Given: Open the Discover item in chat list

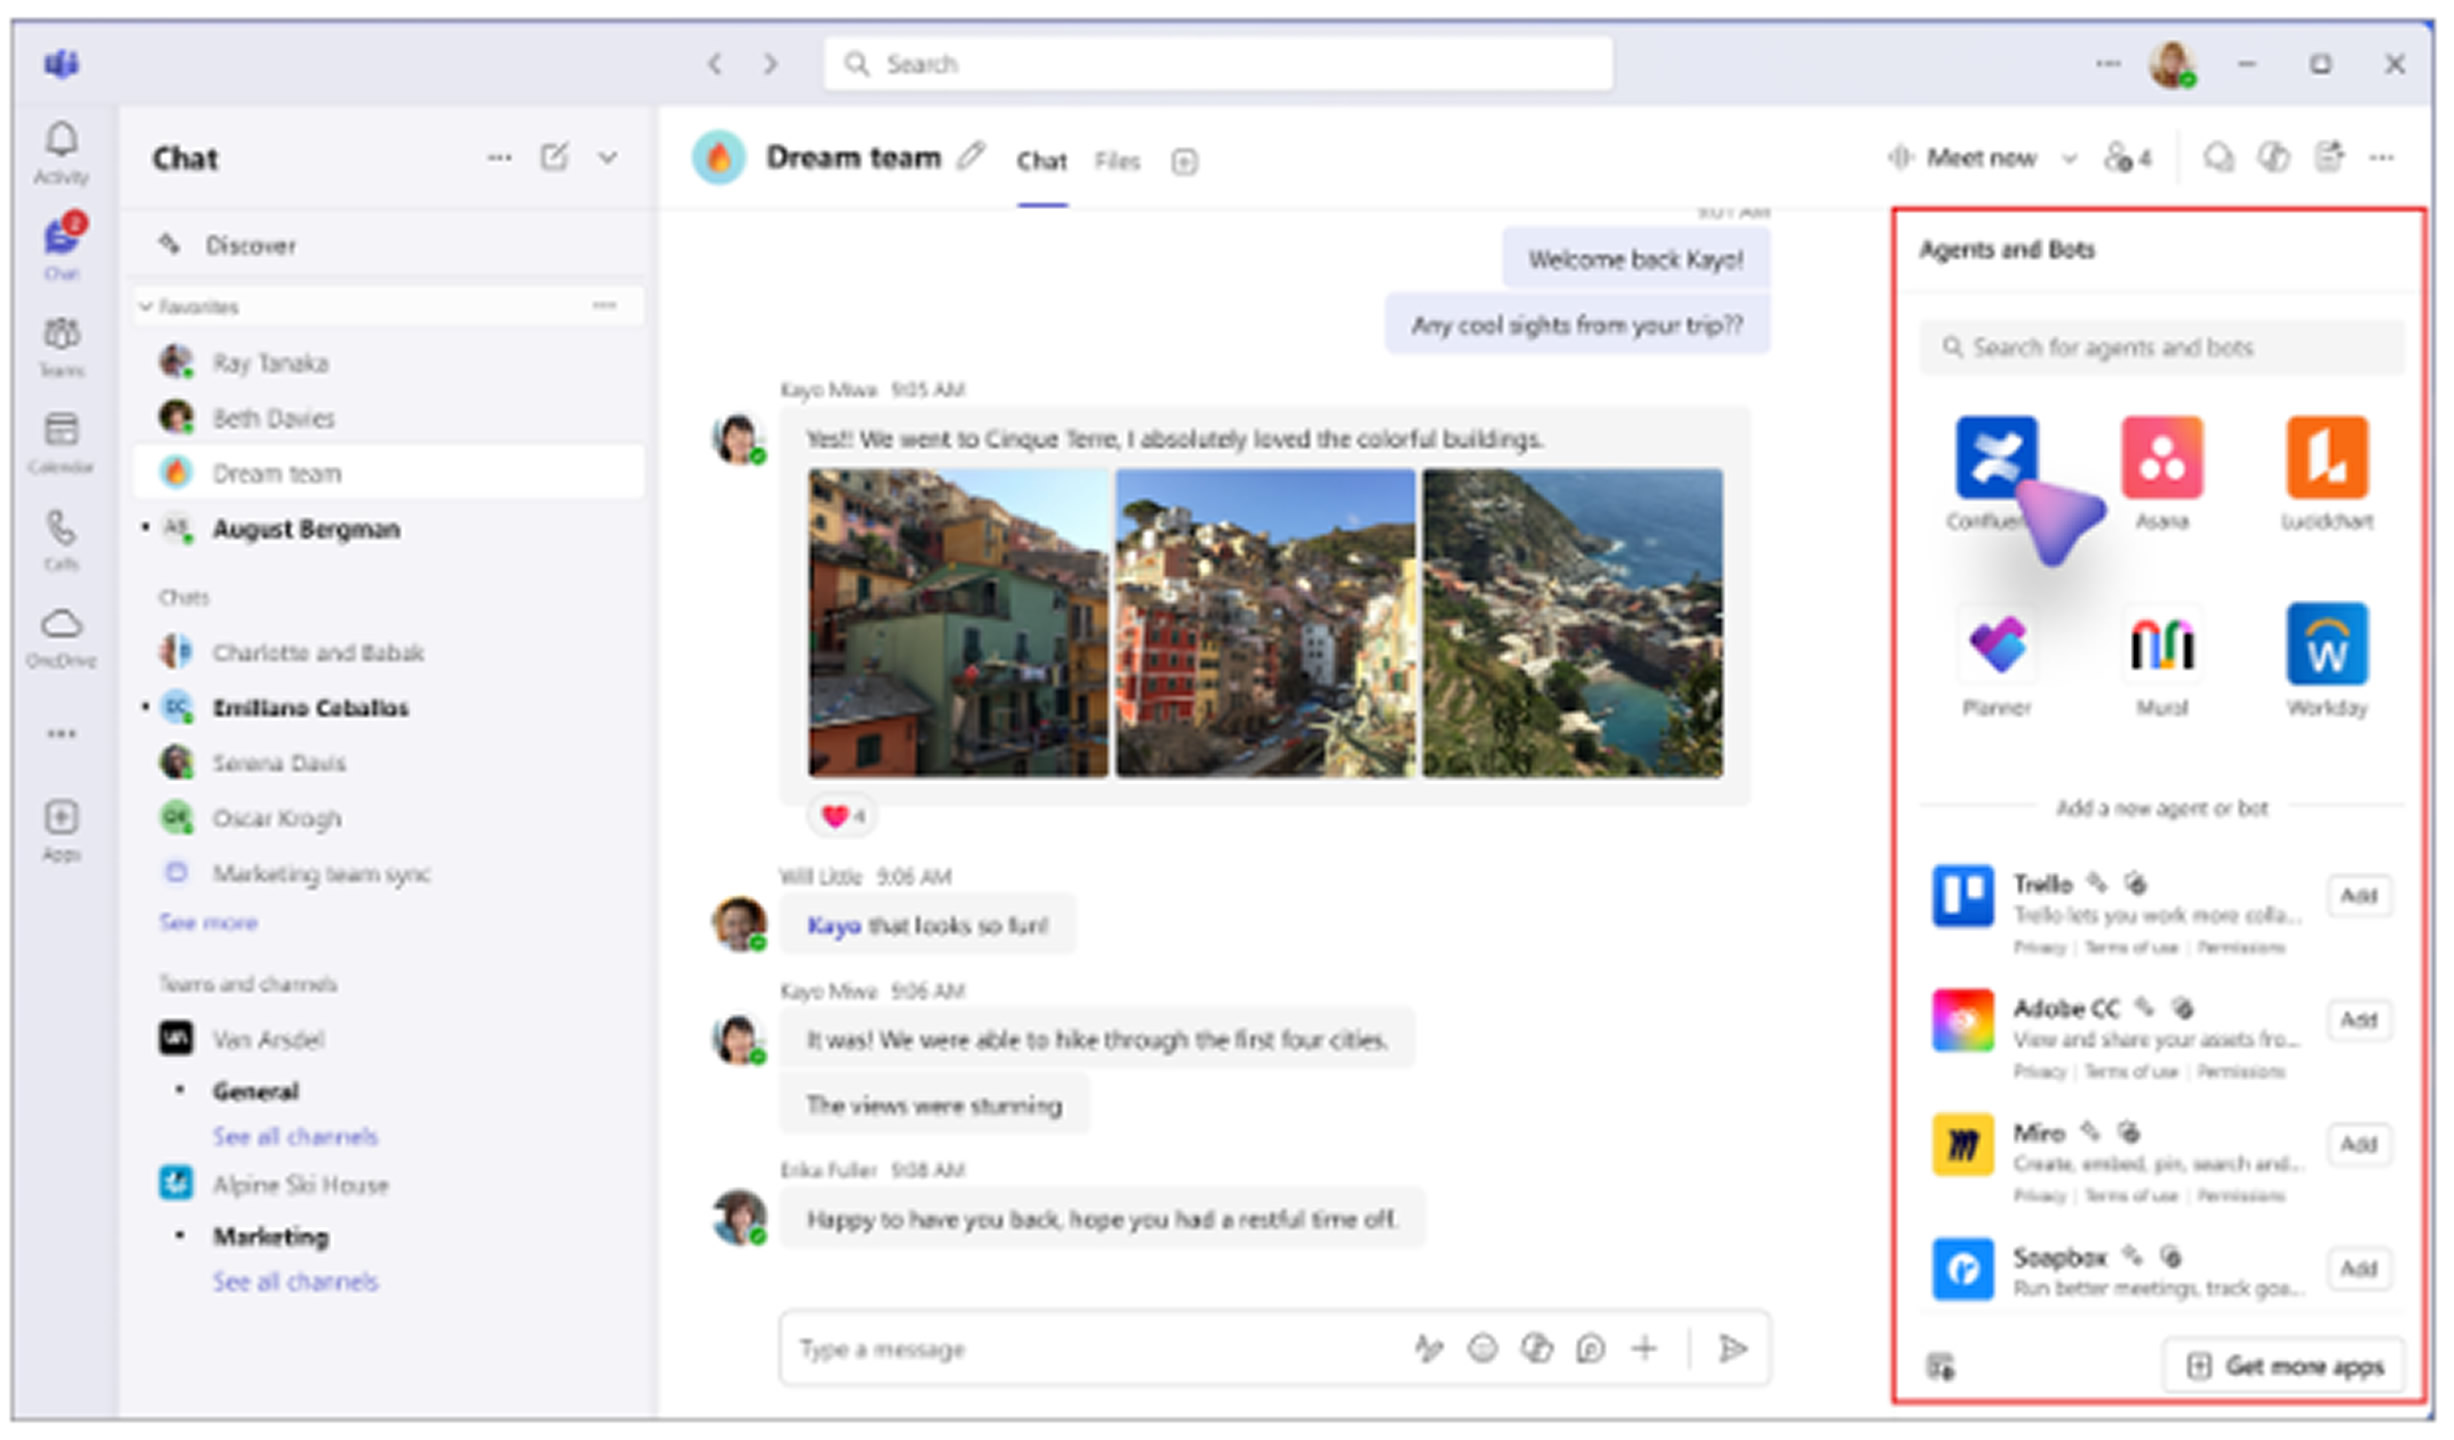Looking at the screenshot, I should pyautogui.click(x=250, y=245).
